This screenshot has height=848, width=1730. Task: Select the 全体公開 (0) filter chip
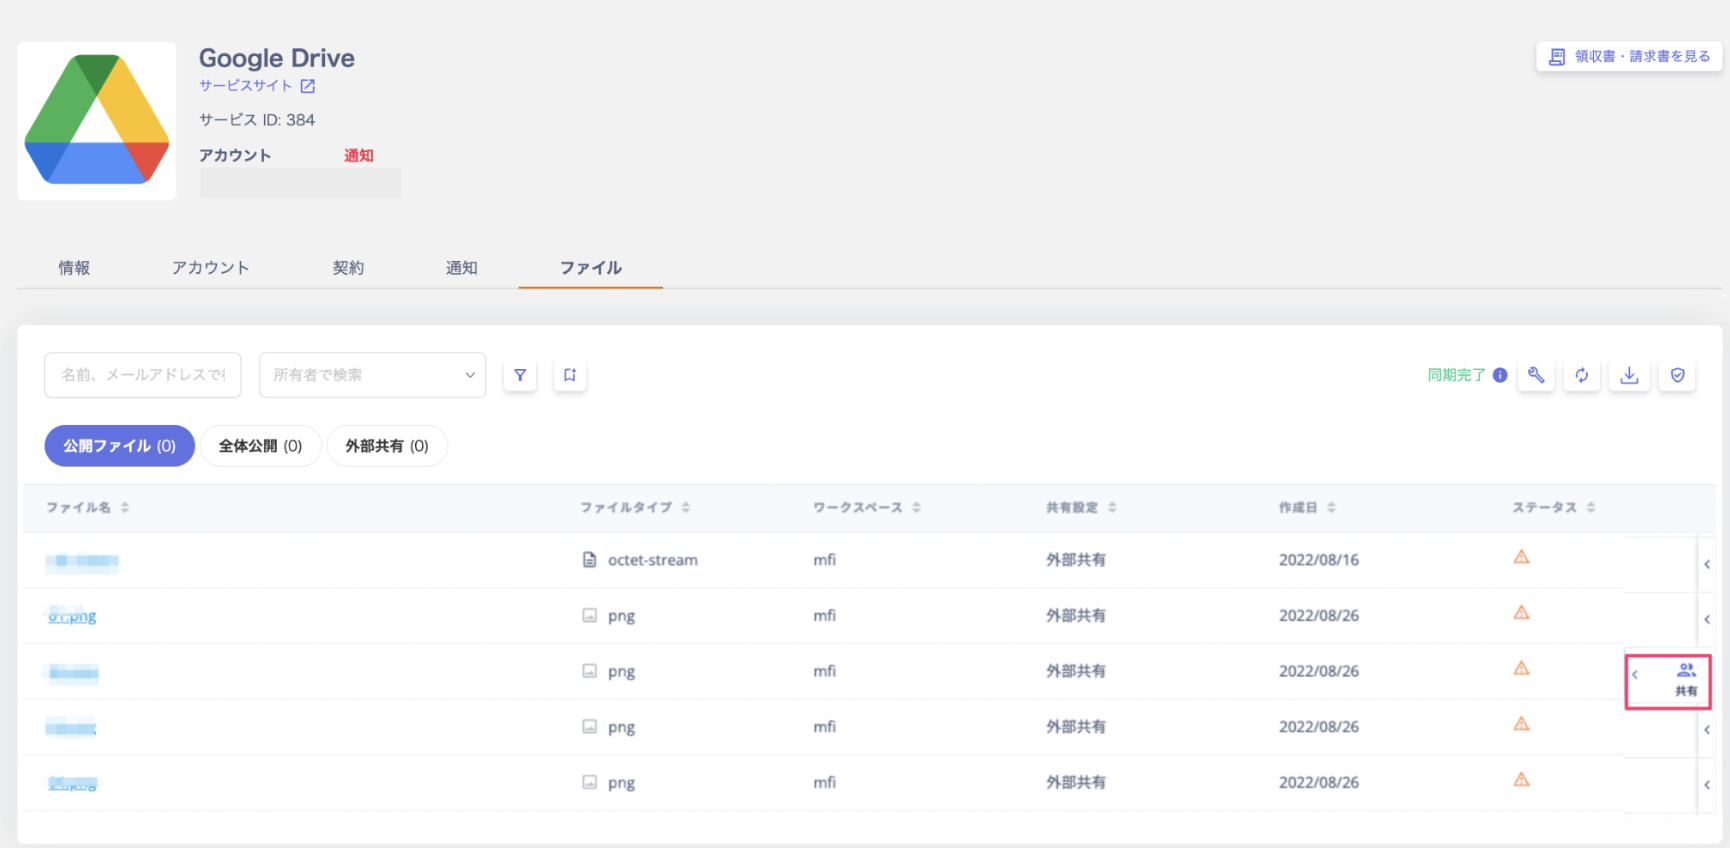tap(260, 446)
